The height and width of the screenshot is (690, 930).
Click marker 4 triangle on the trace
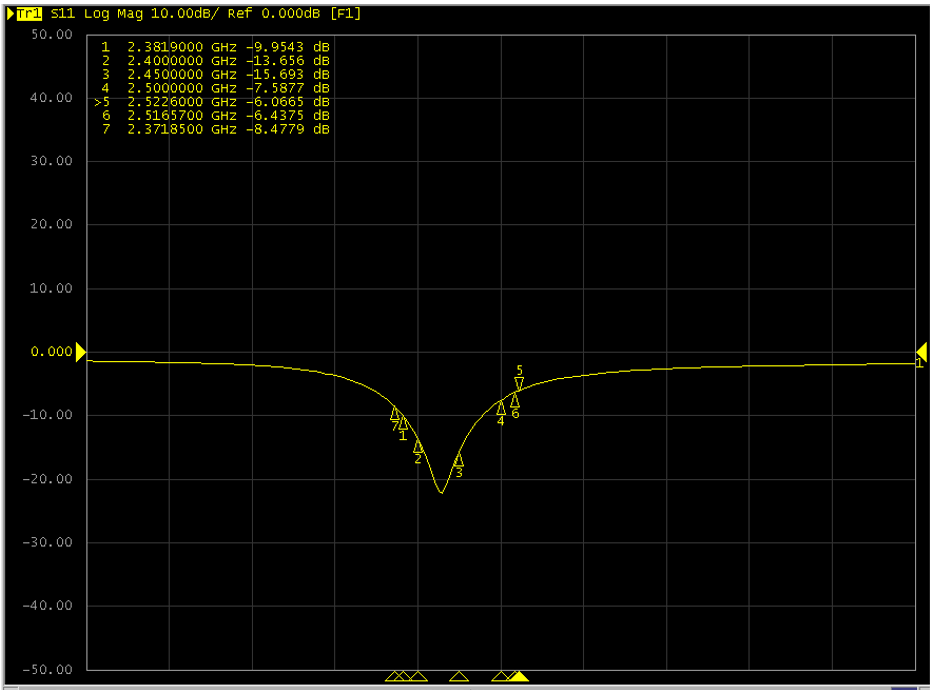[501, 407]
